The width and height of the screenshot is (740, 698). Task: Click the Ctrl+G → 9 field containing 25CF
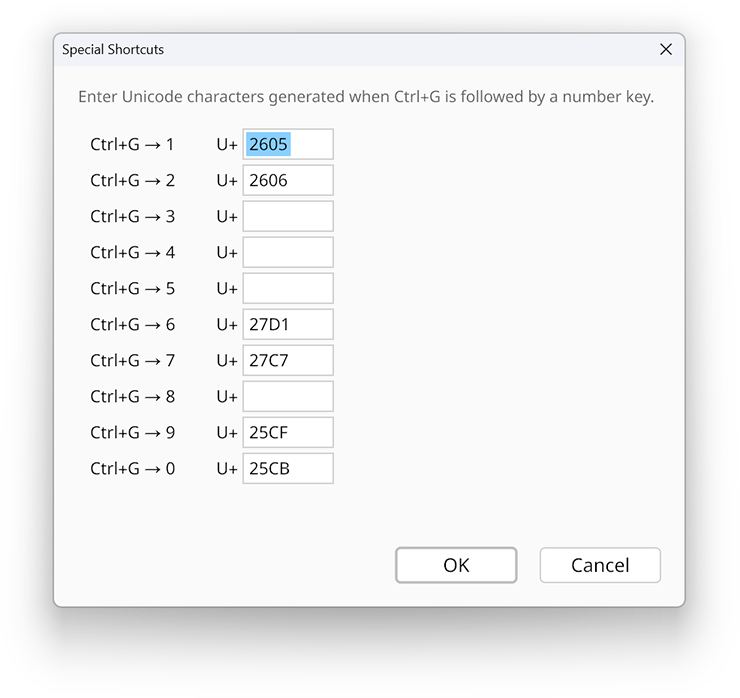point(288,432)
